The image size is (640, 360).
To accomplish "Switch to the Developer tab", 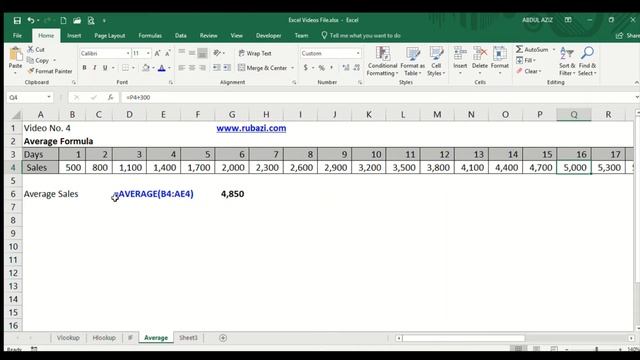I will pyautogui.click(x=268, y=36).
